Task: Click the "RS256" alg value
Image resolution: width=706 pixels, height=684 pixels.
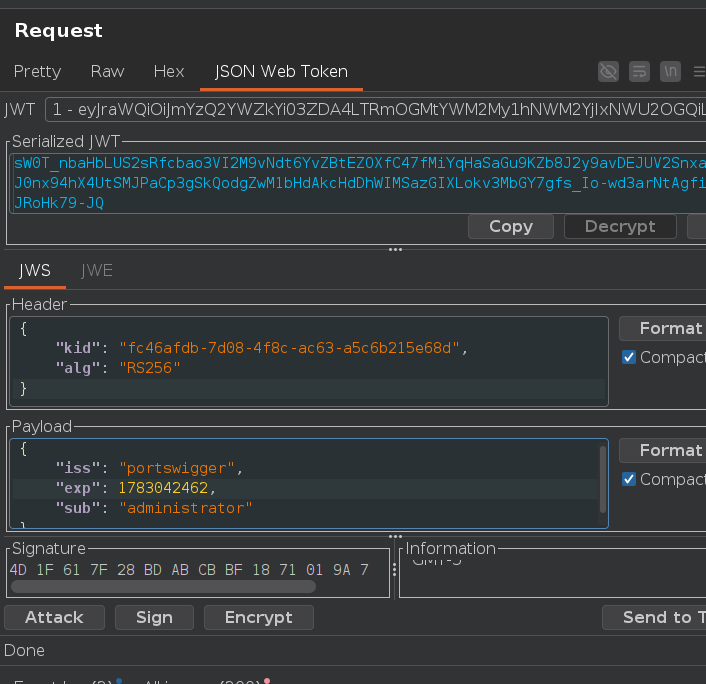Action: 149,368
